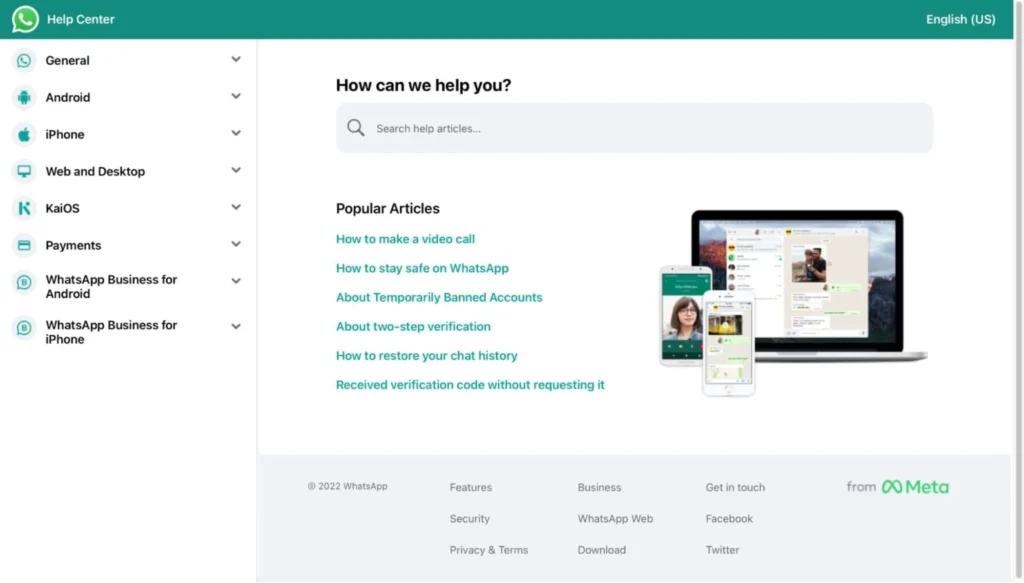Image resolution: width=1024 pixels, height=583 pixels.
Task: Click WhatsApp Business for Android icon
Action: point(24,282)
